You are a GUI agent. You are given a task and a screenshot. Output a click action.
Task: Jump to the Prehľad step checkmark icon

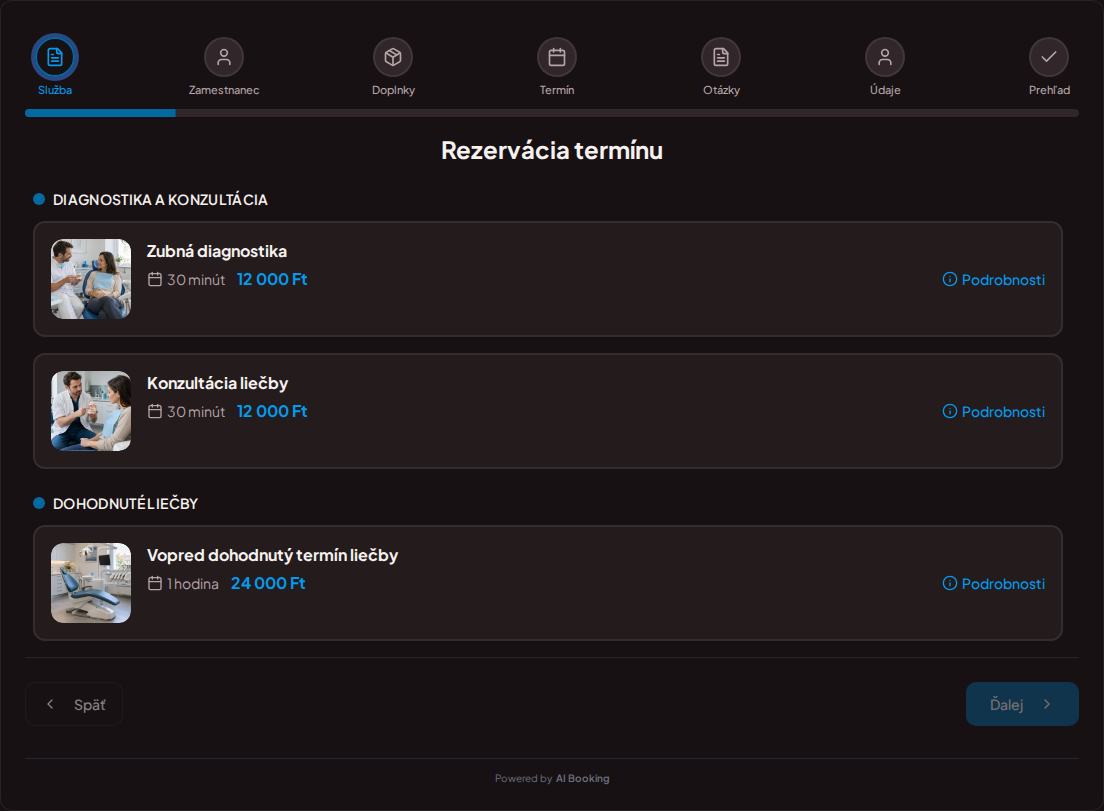pos(1049,57)
